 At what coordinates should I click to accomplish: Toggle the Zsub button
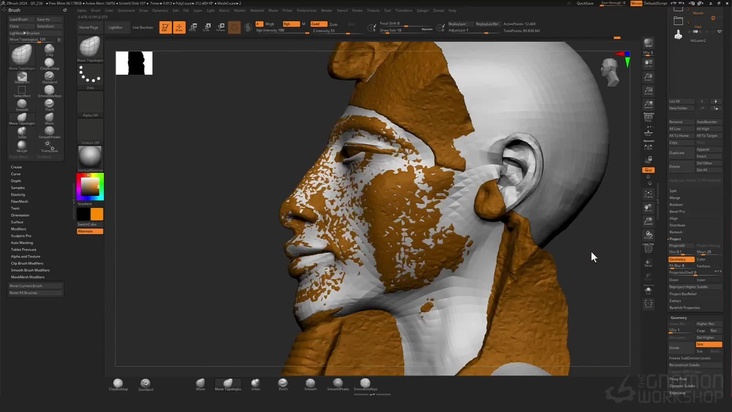coord(333,24)
